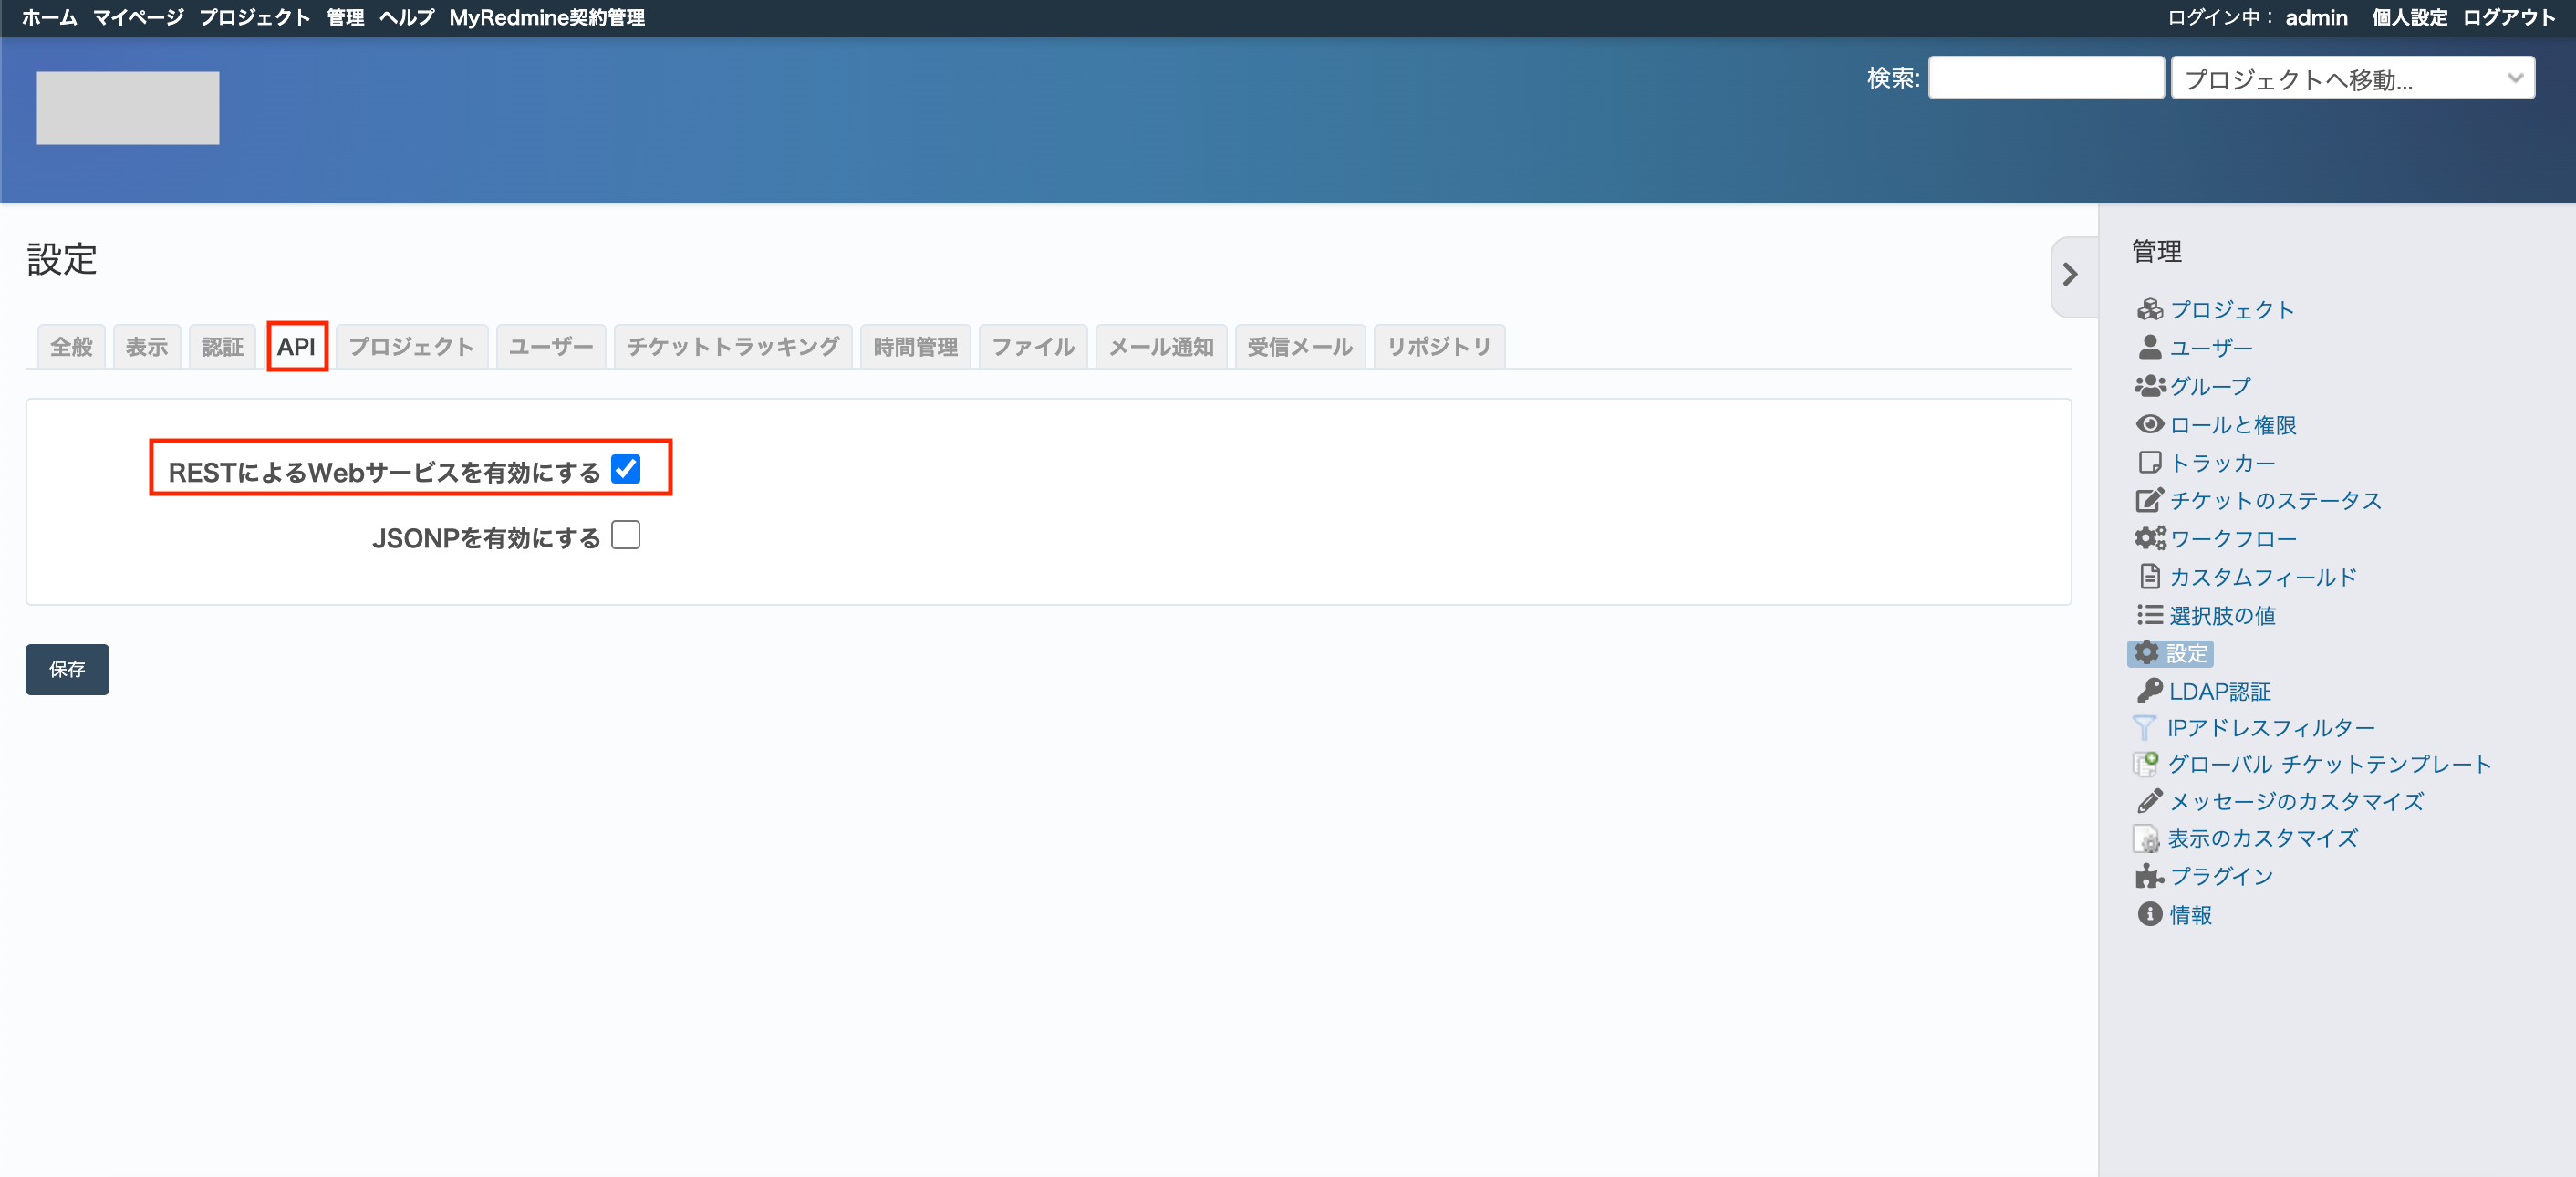Open the 管理 menu in top bar
Viewport: 2576px width, 1177px height.
pyautogui.click(x=344, y=17)
